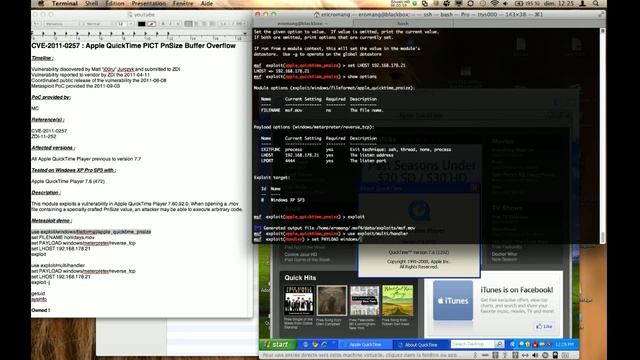Click the battery status icon

click(x=519, y=4)
